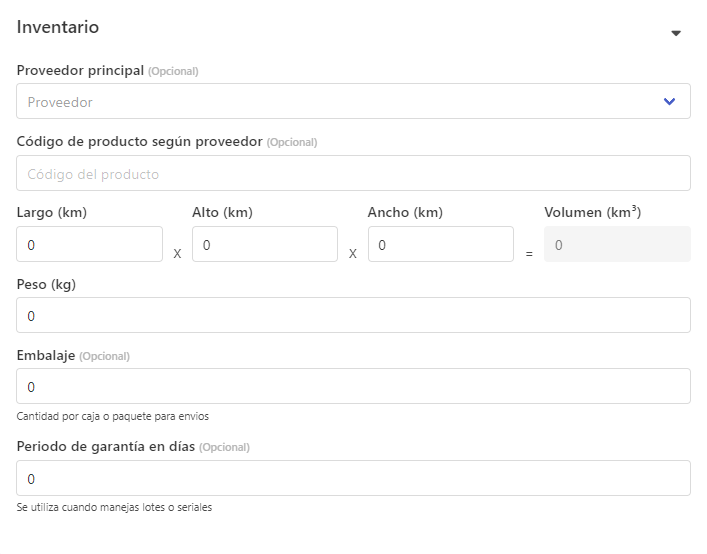707x554 pixels.
Task: Click the Proveedor principal label
Action: point(81,70)
